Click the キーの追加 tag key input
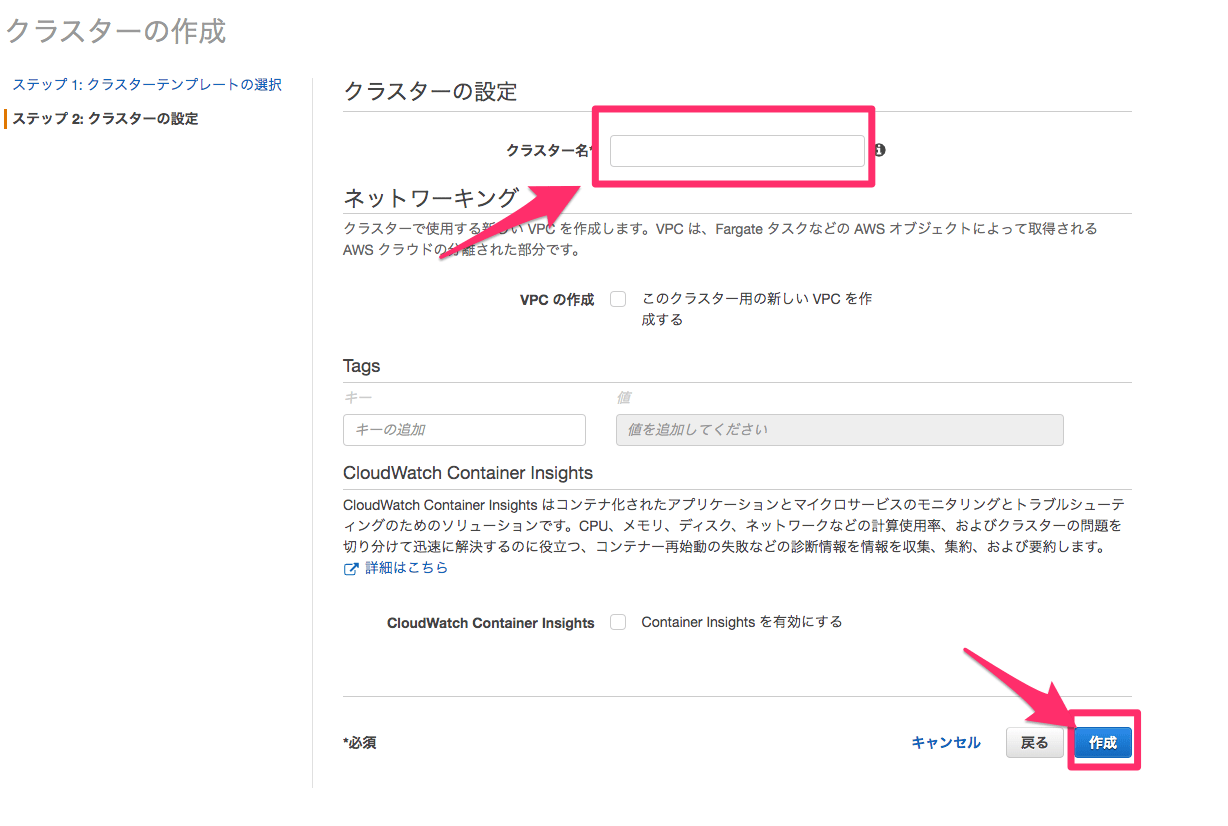Viewport: 1228px width, 826px height. (x=464, y=430)
